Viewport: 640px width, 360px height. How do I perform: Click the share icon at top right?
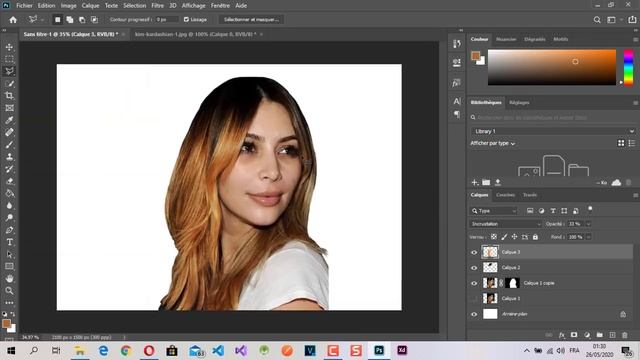coord(632,20)
